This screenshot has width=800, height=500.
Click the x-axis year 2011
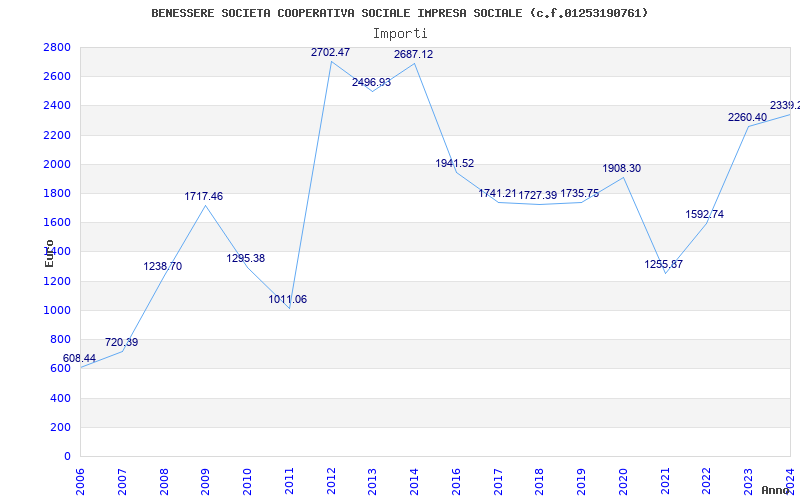point(289,481)
